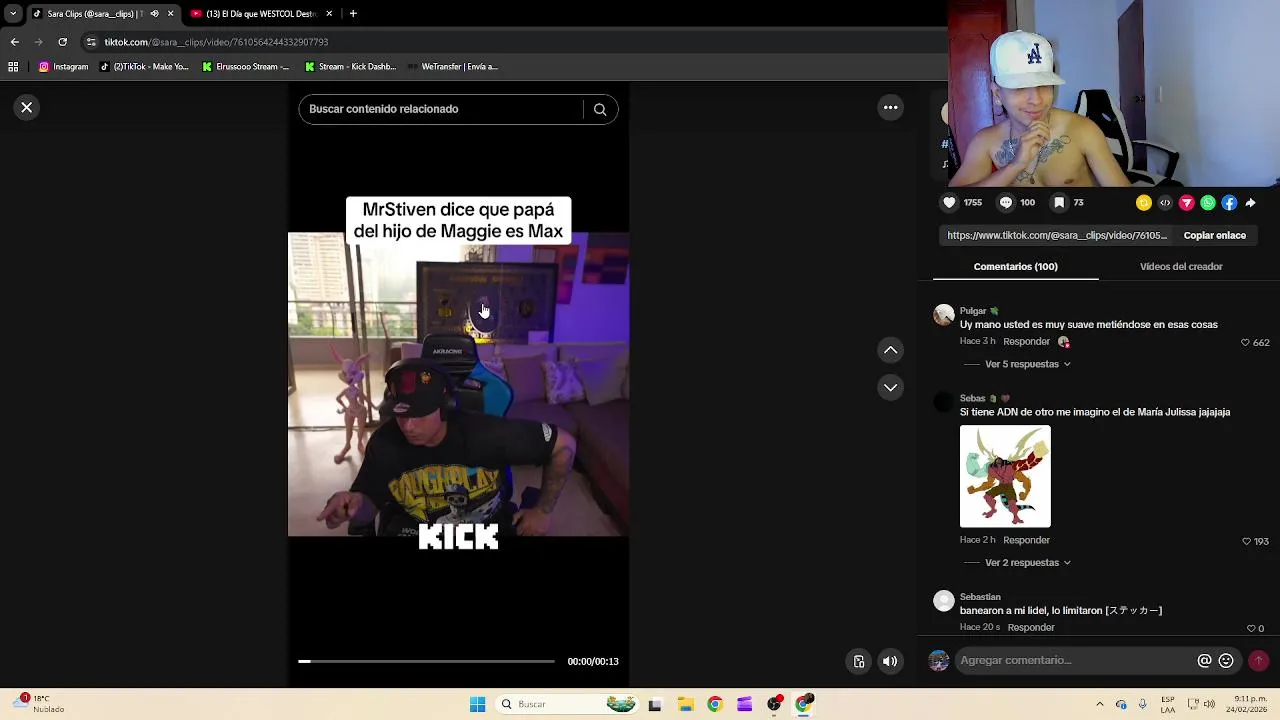
Task: Like Sebastian's comment with 0 likes
Action: click(1250, 628)
